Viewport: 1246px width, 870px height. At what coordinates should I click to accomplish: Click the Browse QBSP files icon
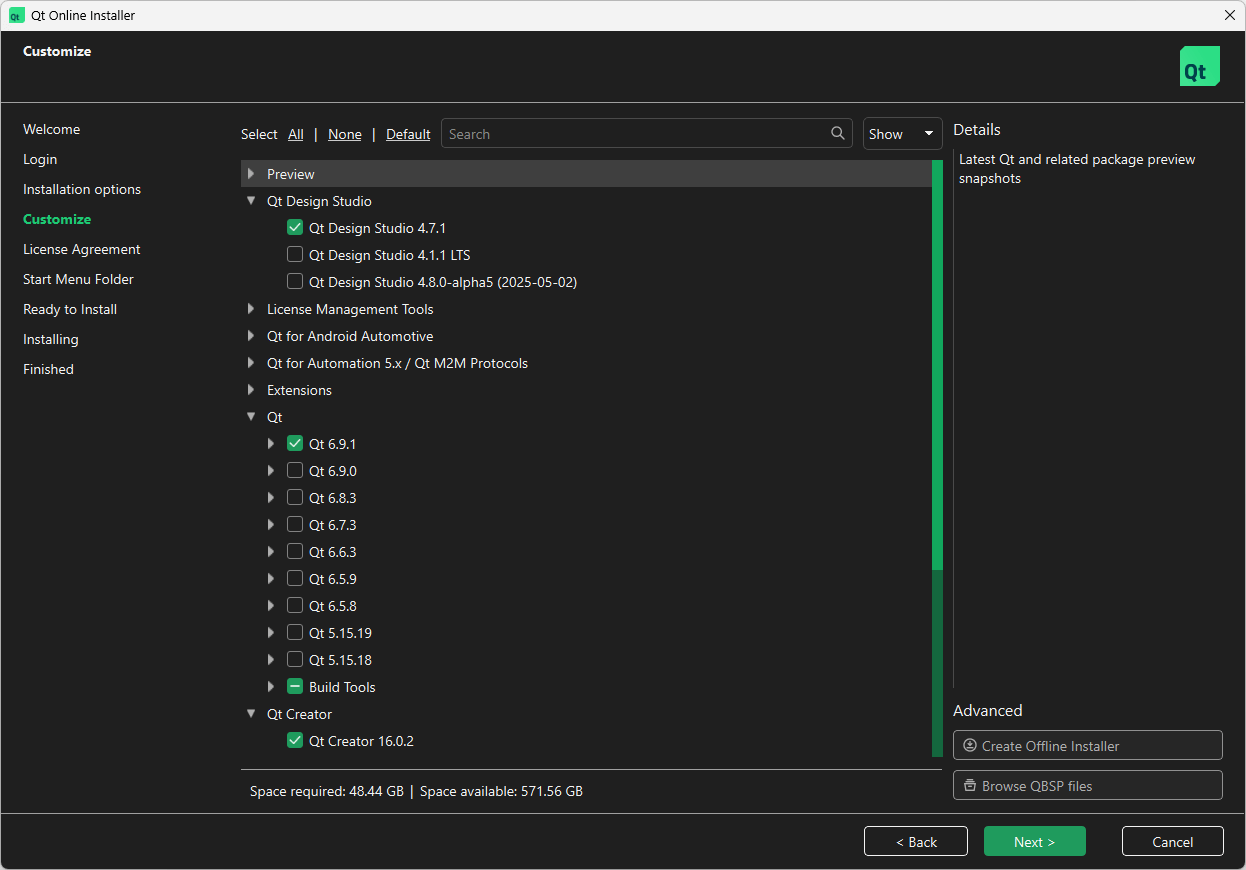[969, 786]
